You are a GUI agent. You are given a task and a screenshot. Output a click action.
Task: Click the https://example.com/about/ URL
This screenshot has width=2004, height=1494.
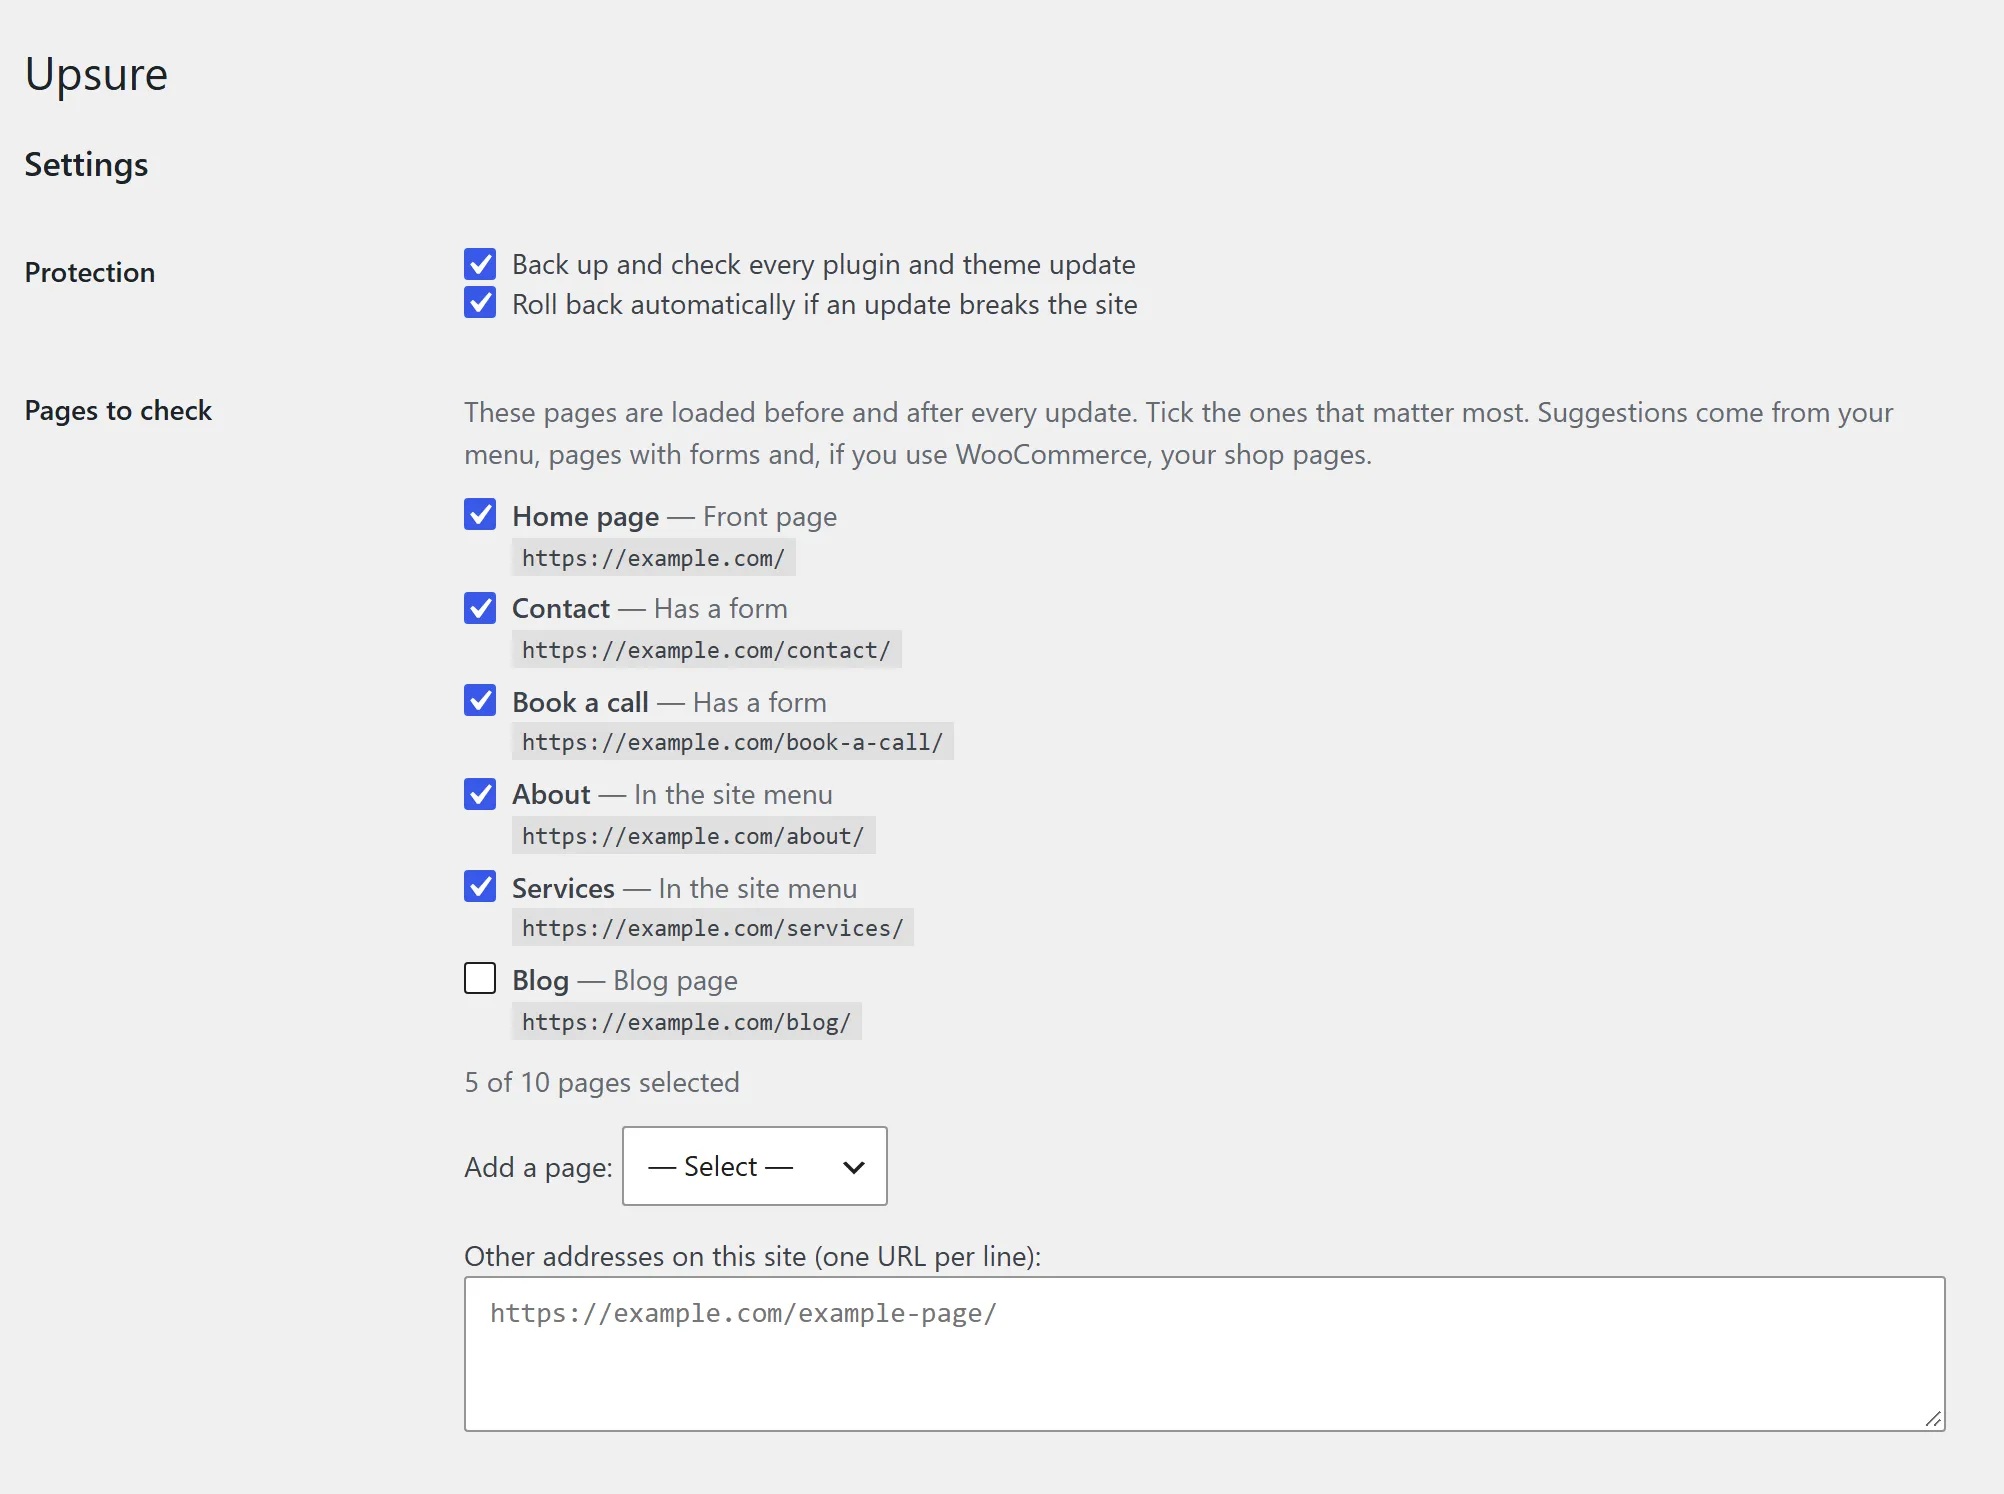693,836
